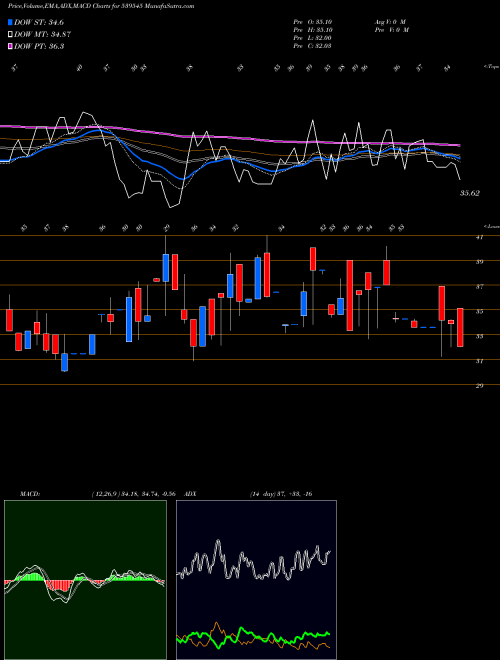The height and width of the screenshot is (660, 500).
Task: Select the DOW MT: 34.87 legend label
Action: click(x=41, y=35)
